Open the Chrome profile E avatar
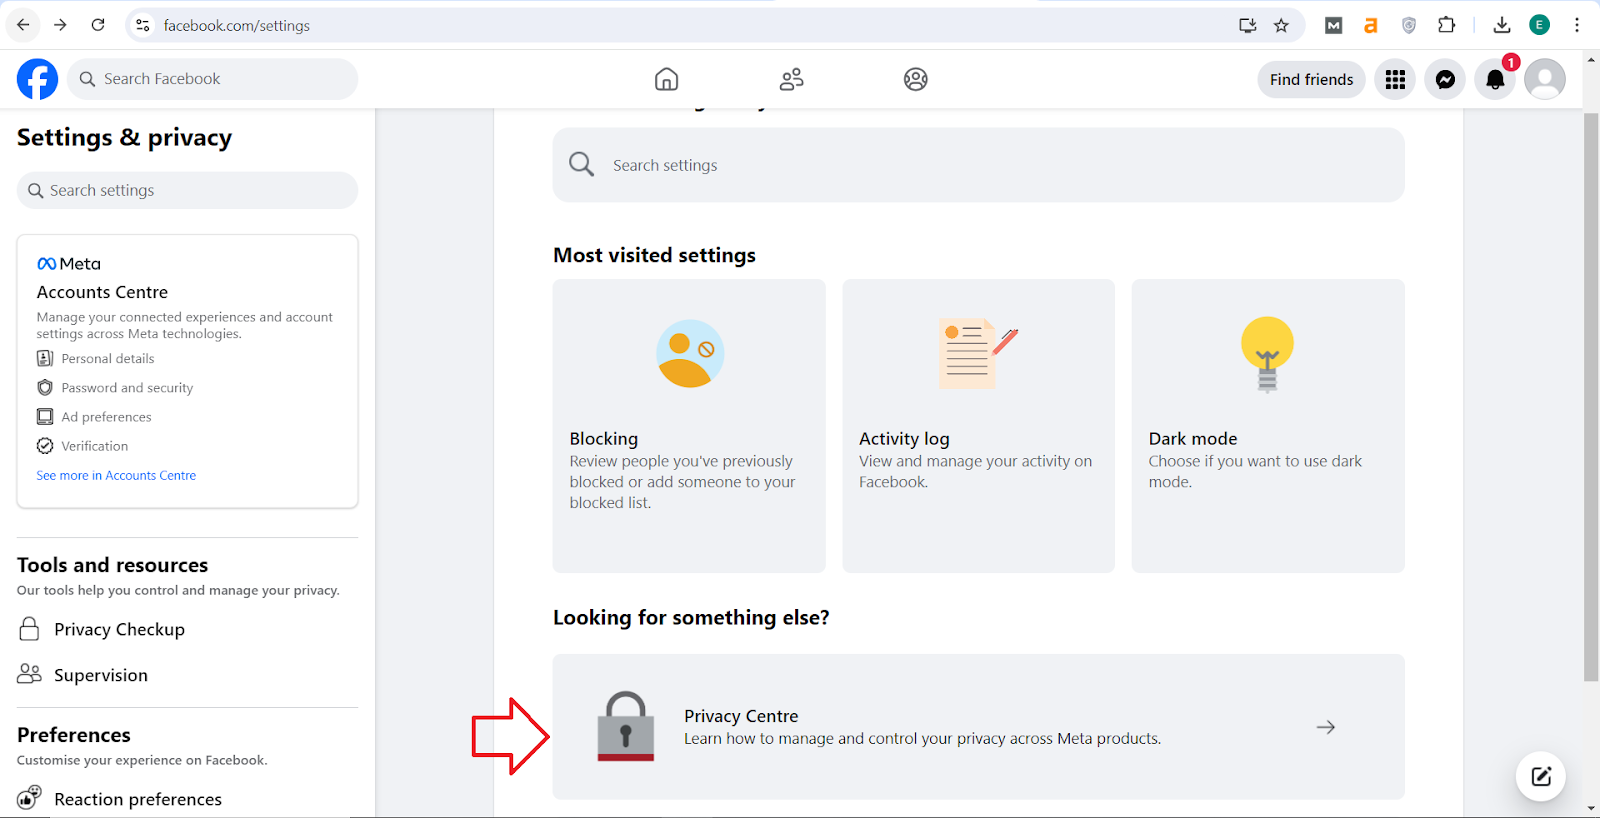The image size is (1600, 818). pos(1539,25)
